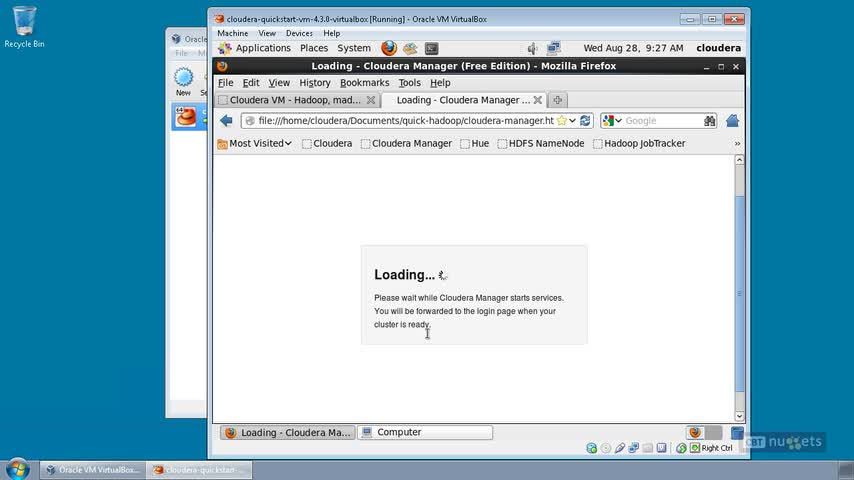Open the Firefox View menu

tap(279, 83)
